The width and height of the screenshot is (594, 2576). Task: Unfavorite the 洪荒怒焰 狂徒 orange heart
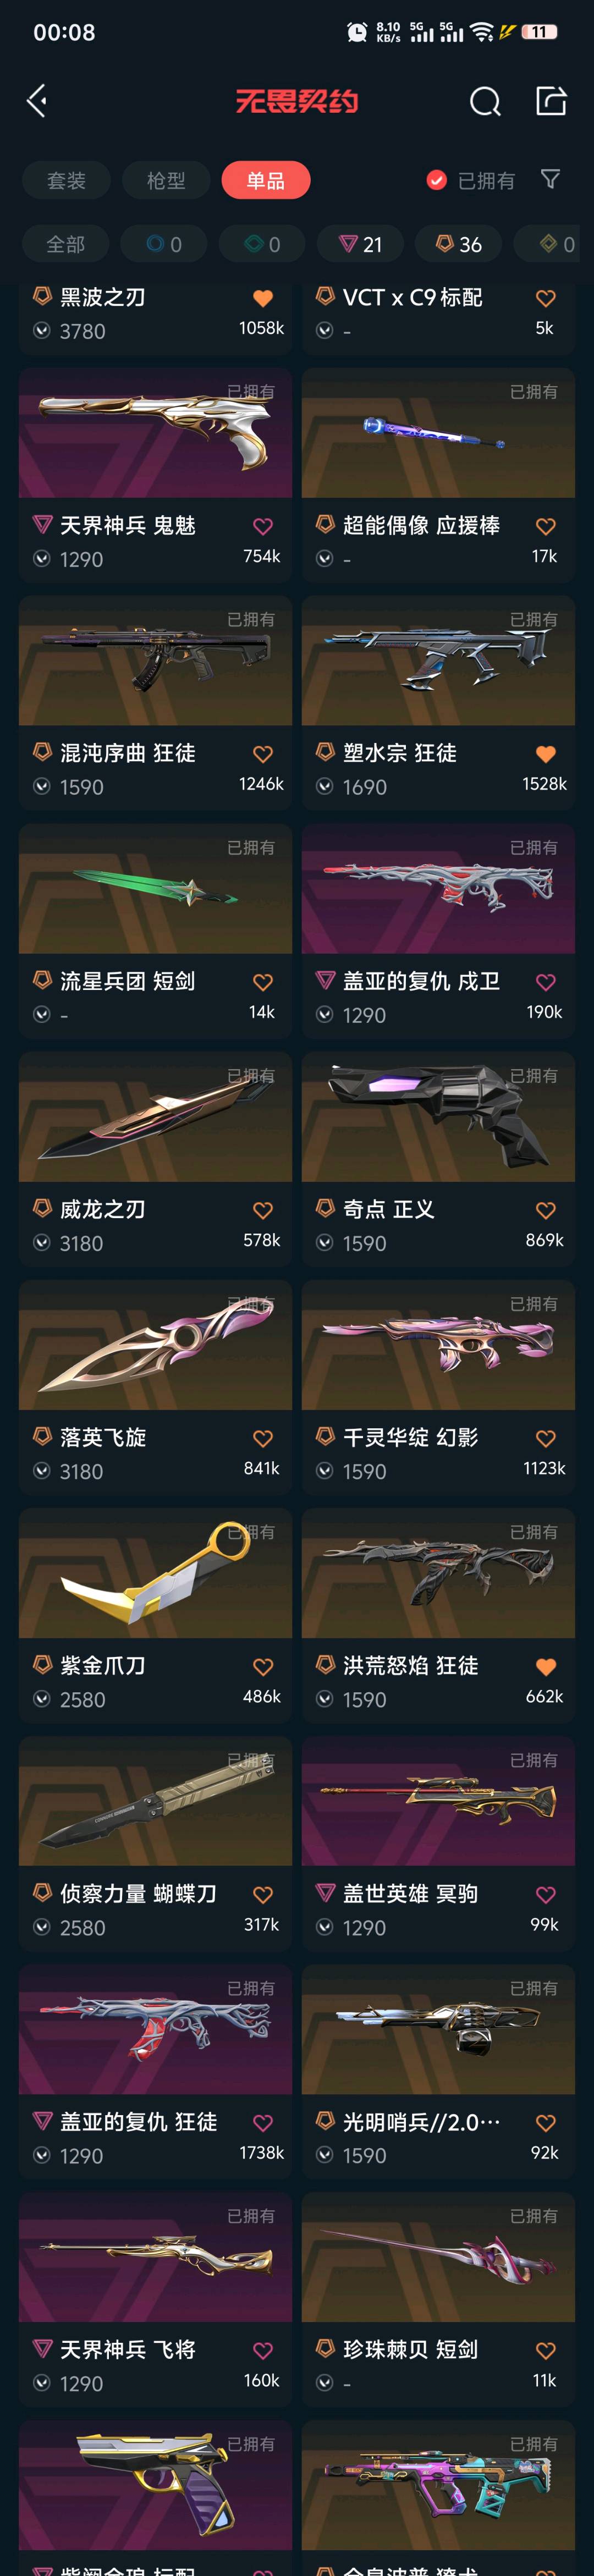pyautogui.click(x=545, y=1666)
